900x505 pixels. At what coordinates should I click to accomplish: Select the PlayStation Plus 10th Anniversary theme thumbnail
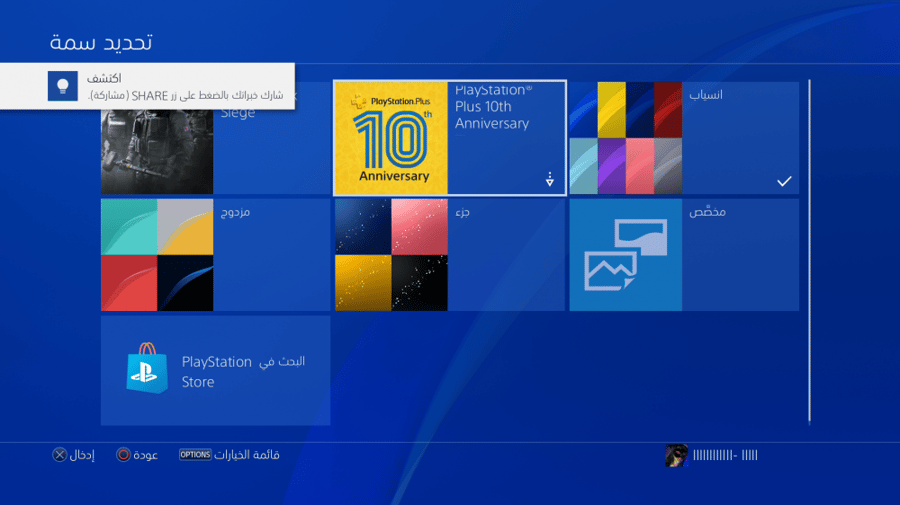[x=391, y=138]
